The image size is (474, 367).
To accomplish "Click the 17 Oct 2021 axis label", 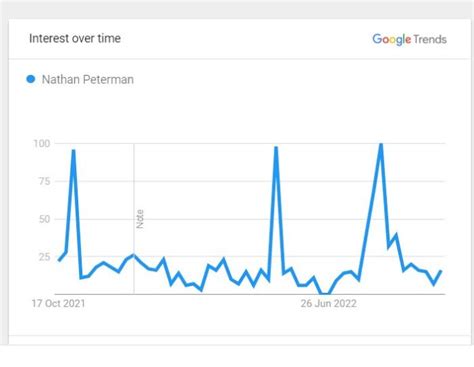I will [58, 303].
